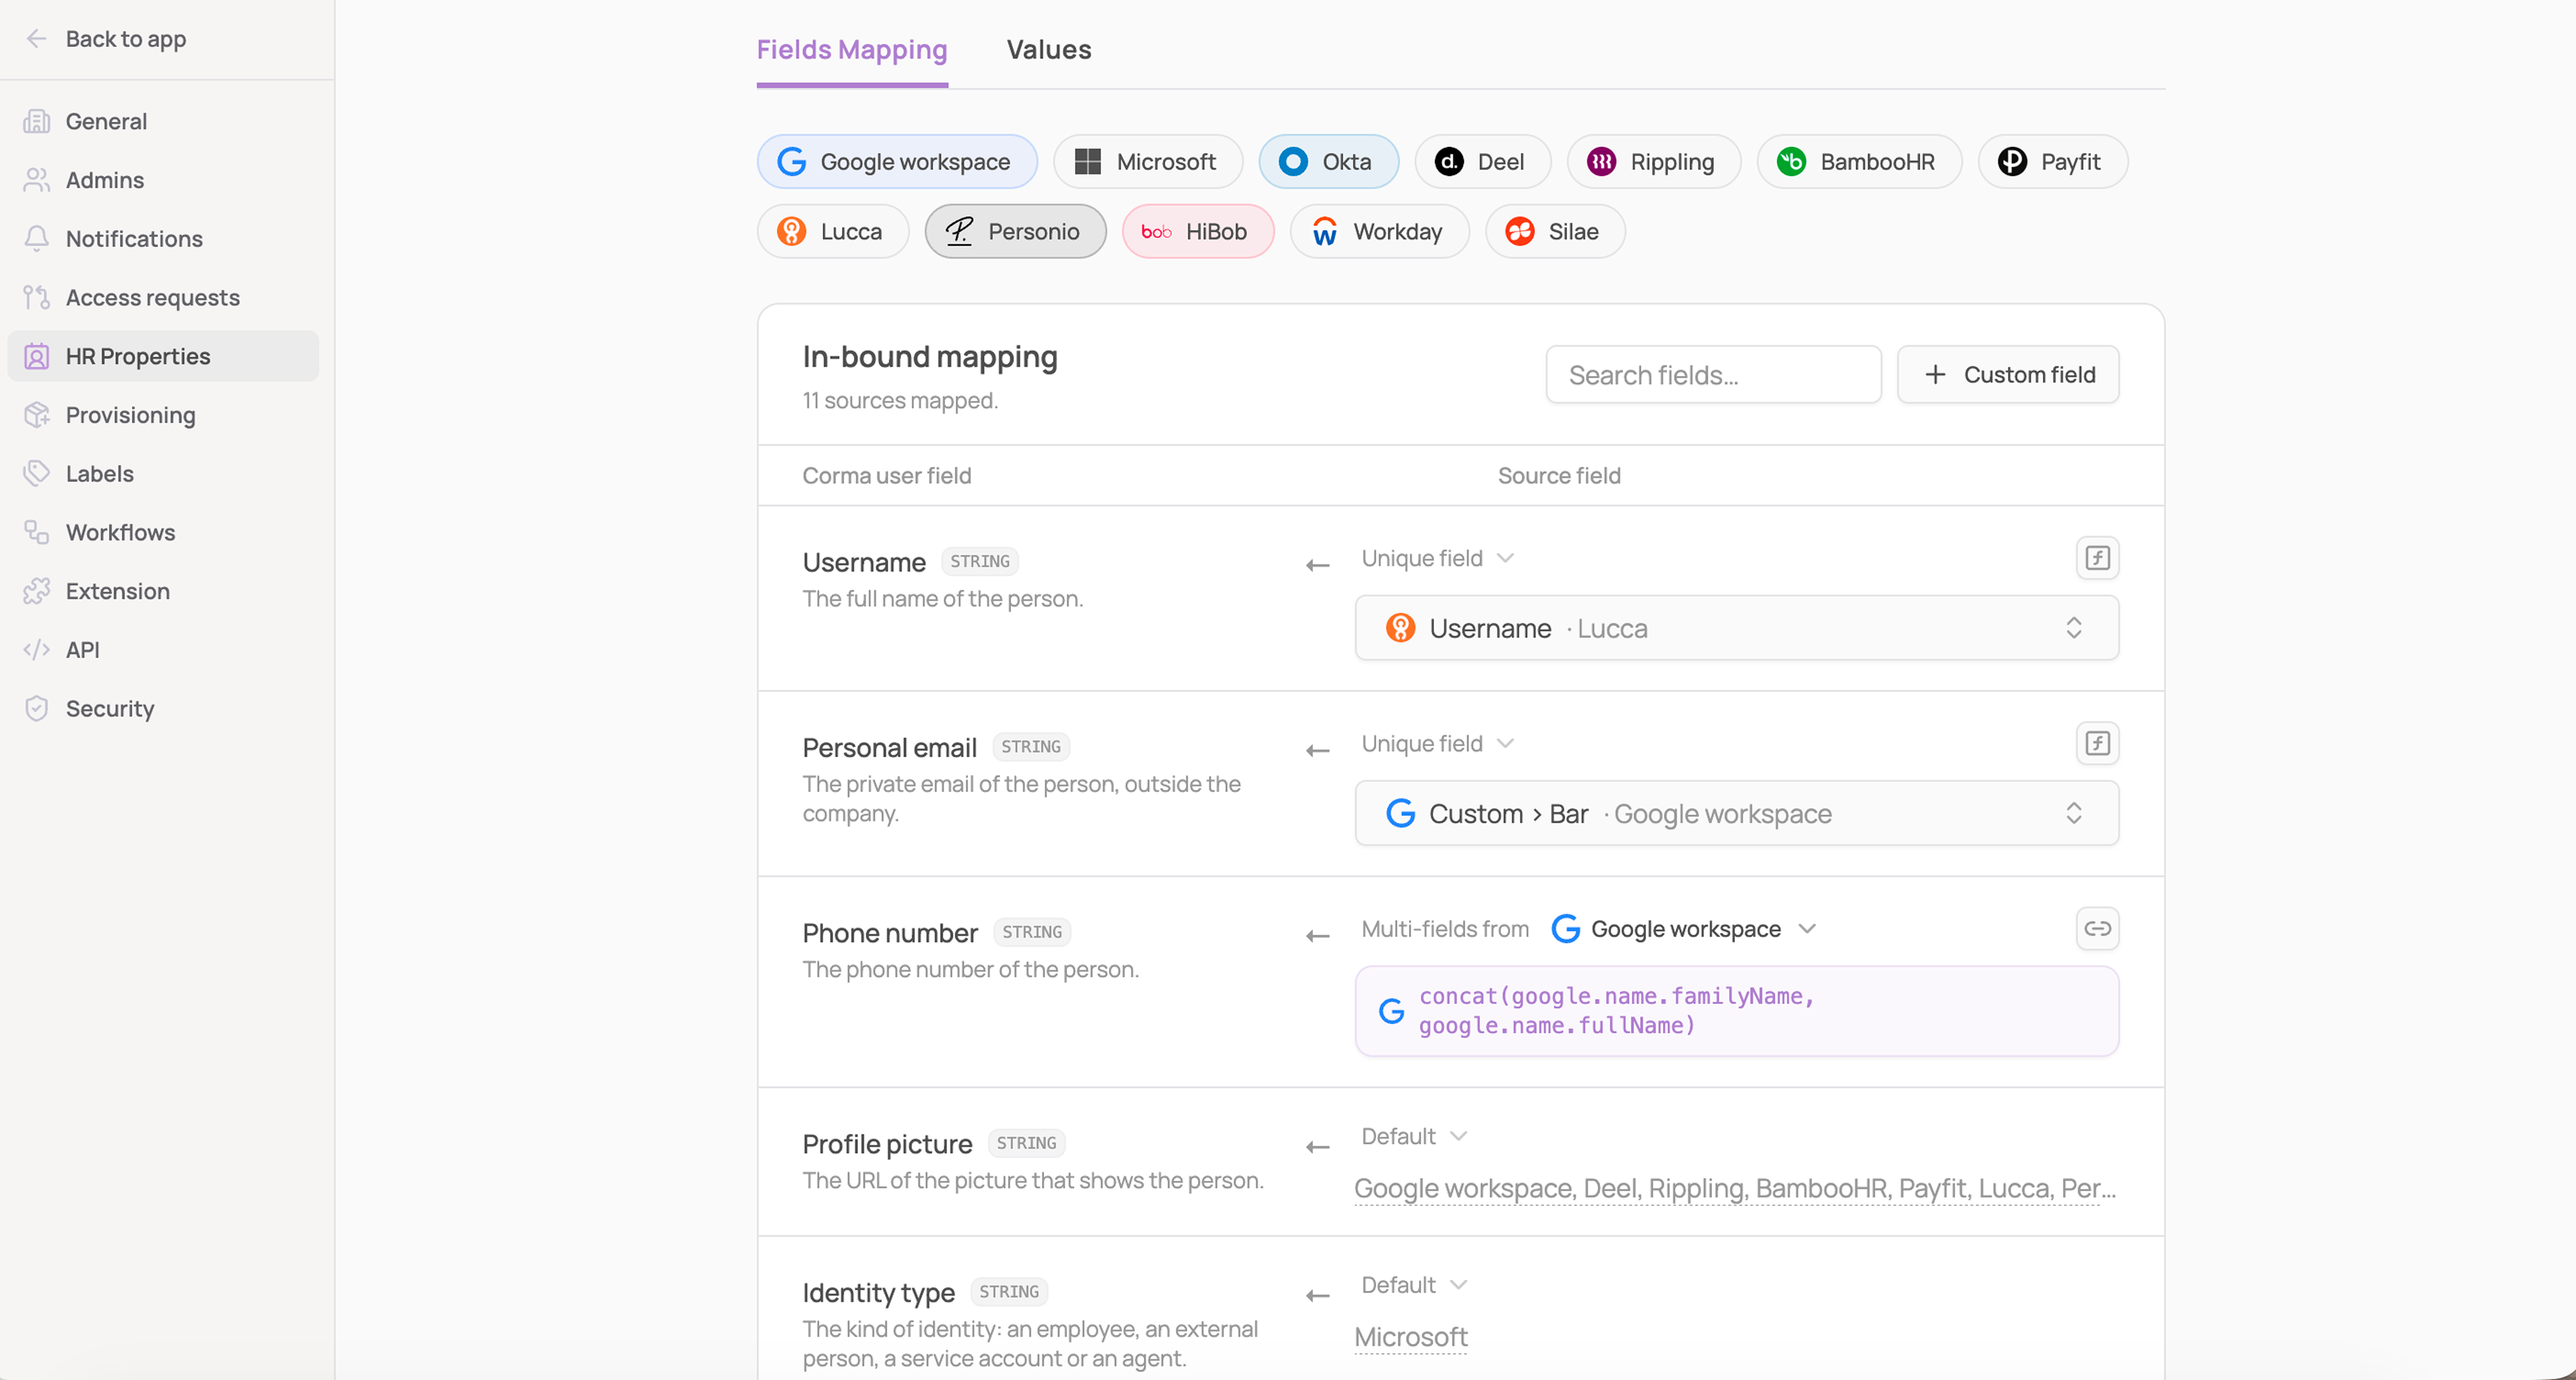Click the Labels tag icon
The image size is (2576, 1380).
pyautogui.click(x=37, y=473)
